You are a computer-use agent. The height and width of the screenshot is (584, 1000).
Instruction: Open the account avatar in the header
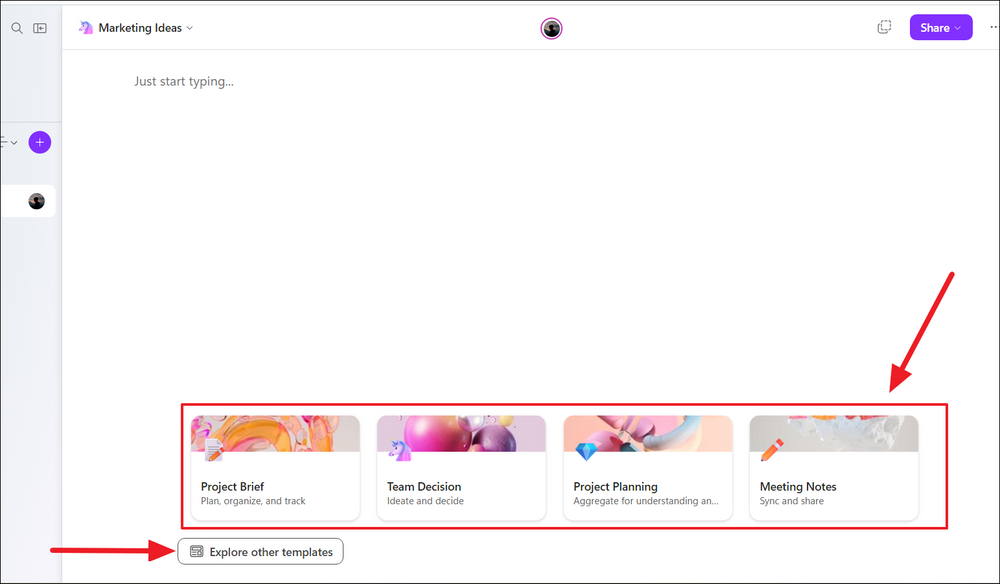point(551,28)
